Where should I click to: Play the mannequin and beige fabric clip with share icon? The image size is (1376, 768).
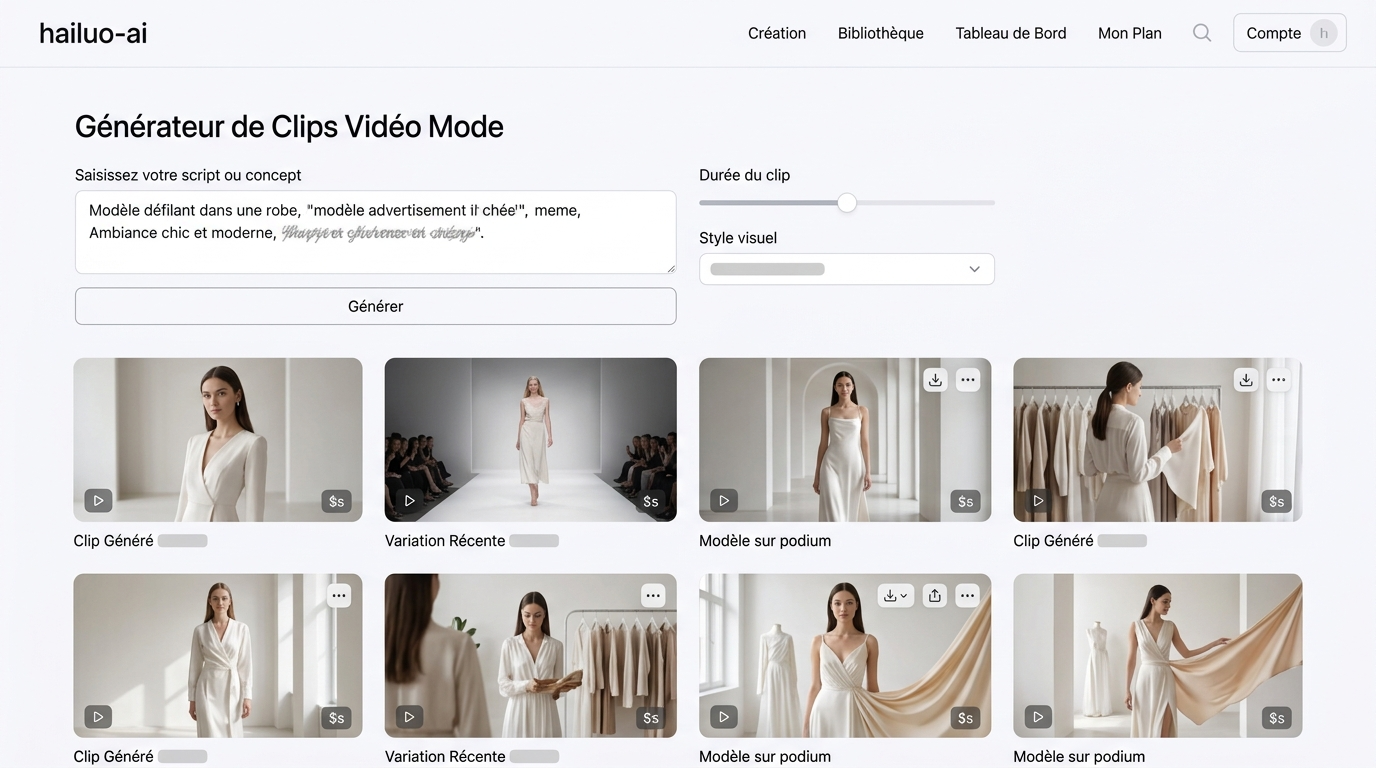point(724,716)
